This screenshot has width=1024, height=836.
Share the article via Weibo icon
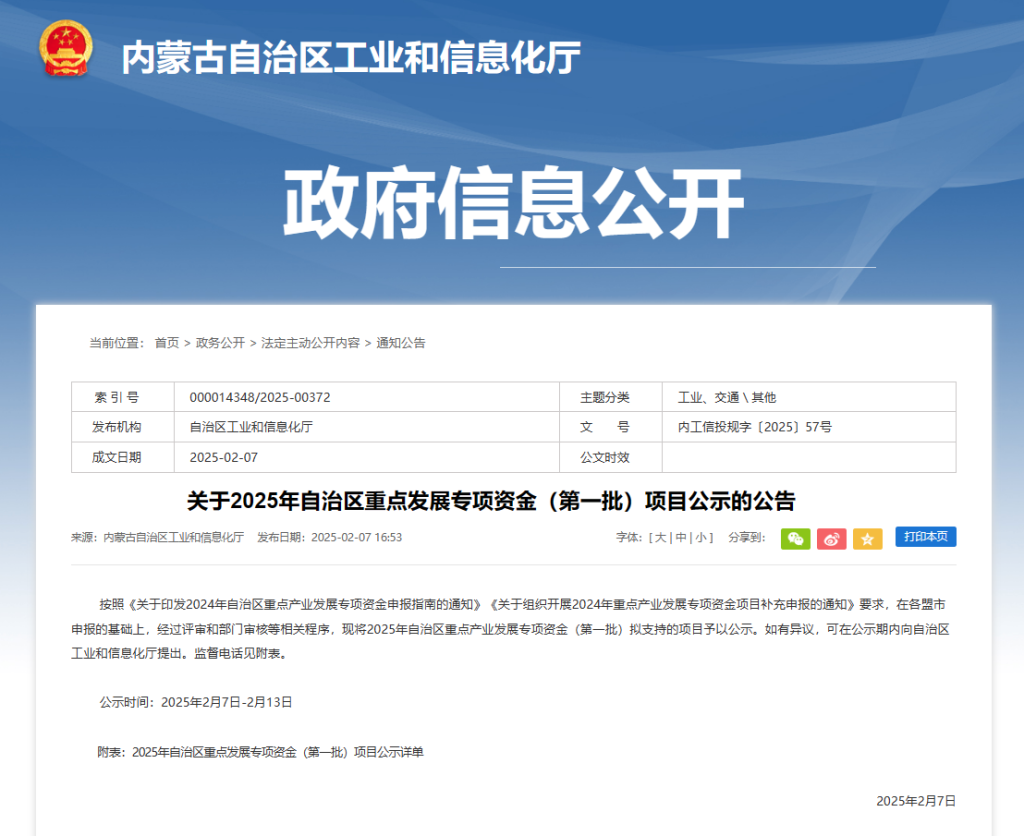coord(831,538)
